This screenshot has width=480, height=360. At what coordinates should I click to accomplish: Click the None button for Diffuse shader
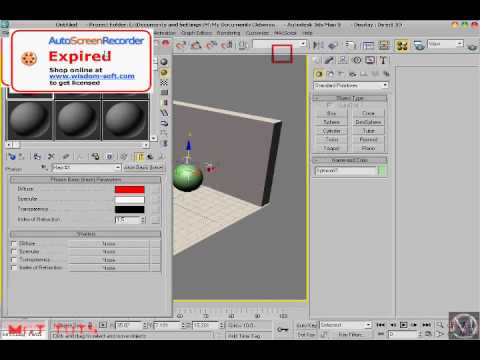coord(109,244)
